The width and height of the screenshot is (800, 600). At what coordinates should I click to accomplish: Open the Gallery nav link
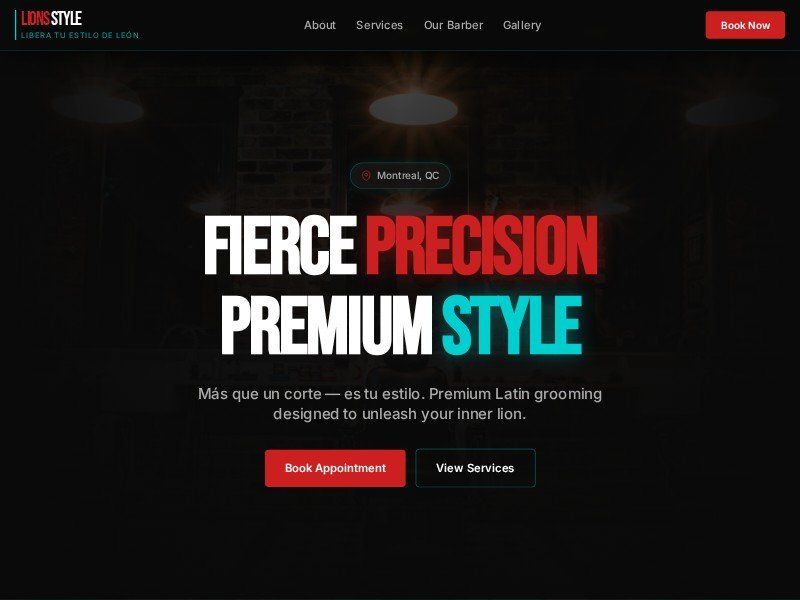point(522,25)
